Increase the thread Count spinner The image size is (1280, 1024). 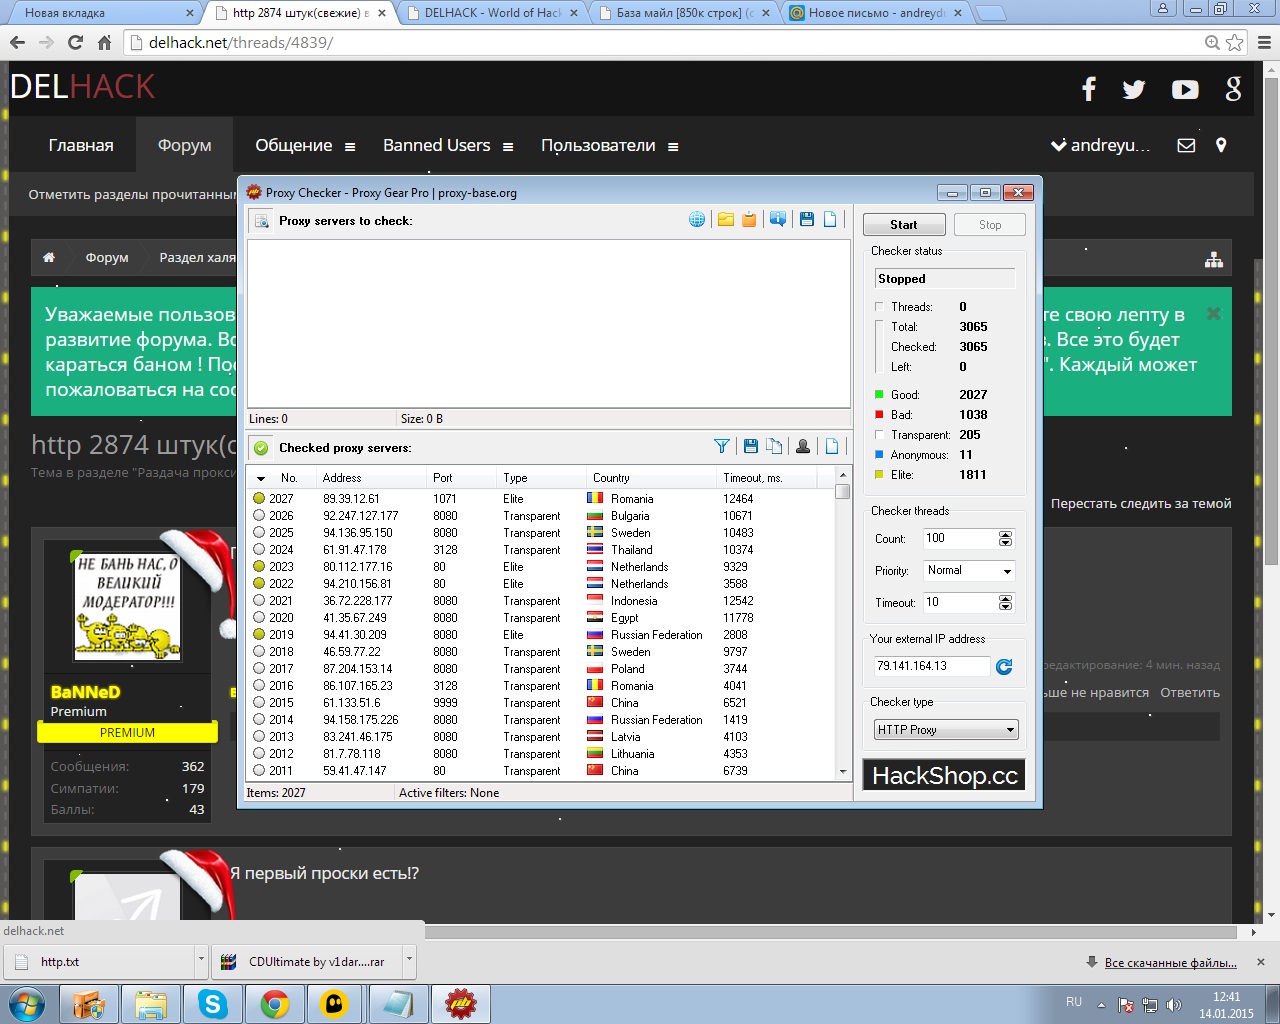[x=1005, y=535]
